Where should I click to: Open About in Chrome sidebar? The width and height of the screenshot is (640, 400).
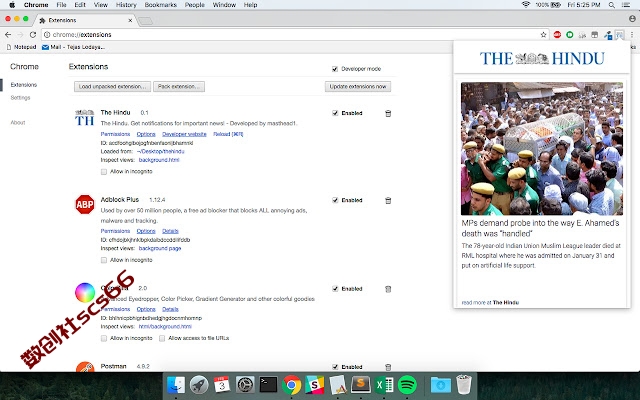click(x=18, y=122)
